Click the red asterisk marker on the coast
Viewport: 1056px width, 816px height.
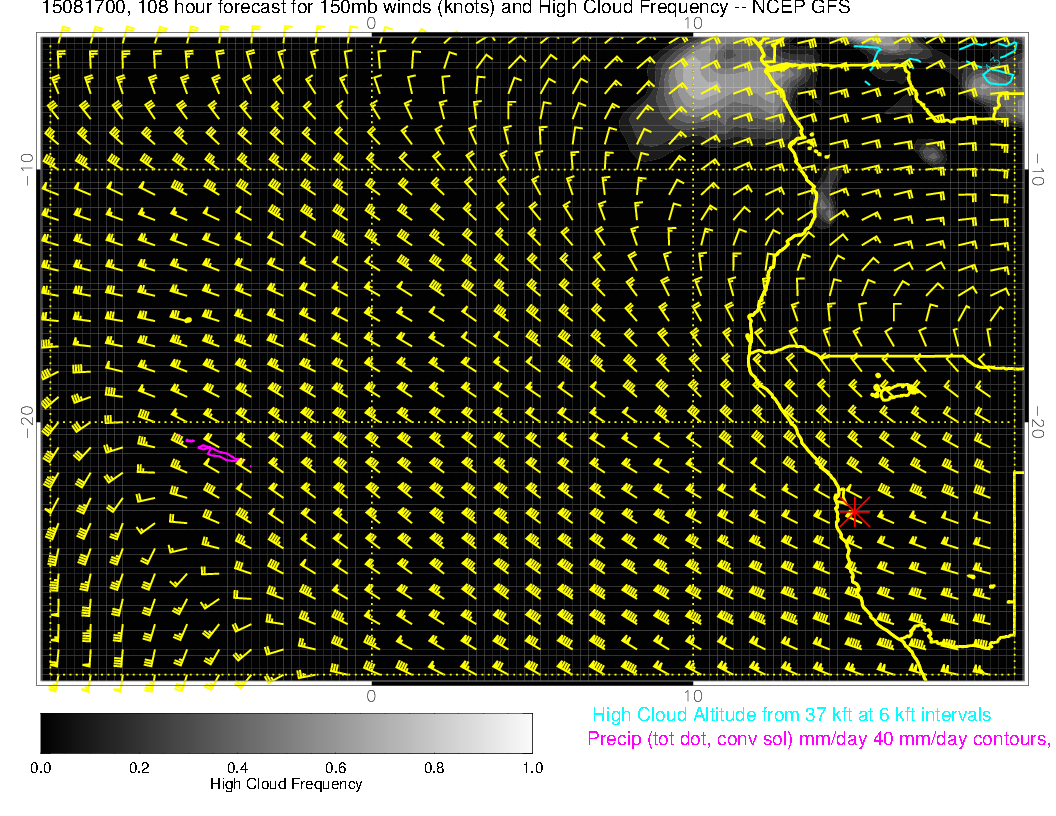pos(854,511)
